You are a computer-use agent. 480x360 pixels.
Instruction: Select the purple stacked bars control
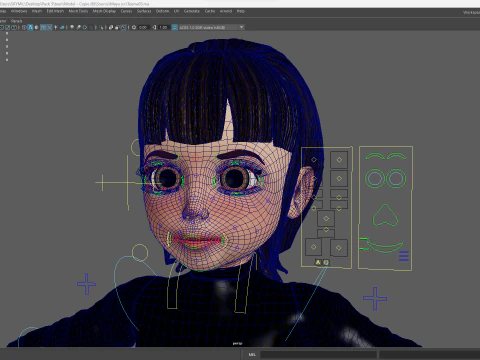coord(404,256)
